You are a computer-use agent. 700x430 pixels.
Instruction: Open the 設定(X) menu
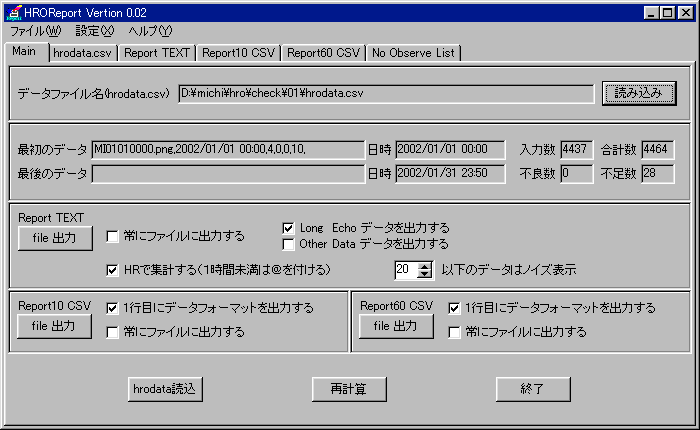[x=95, y=31]
